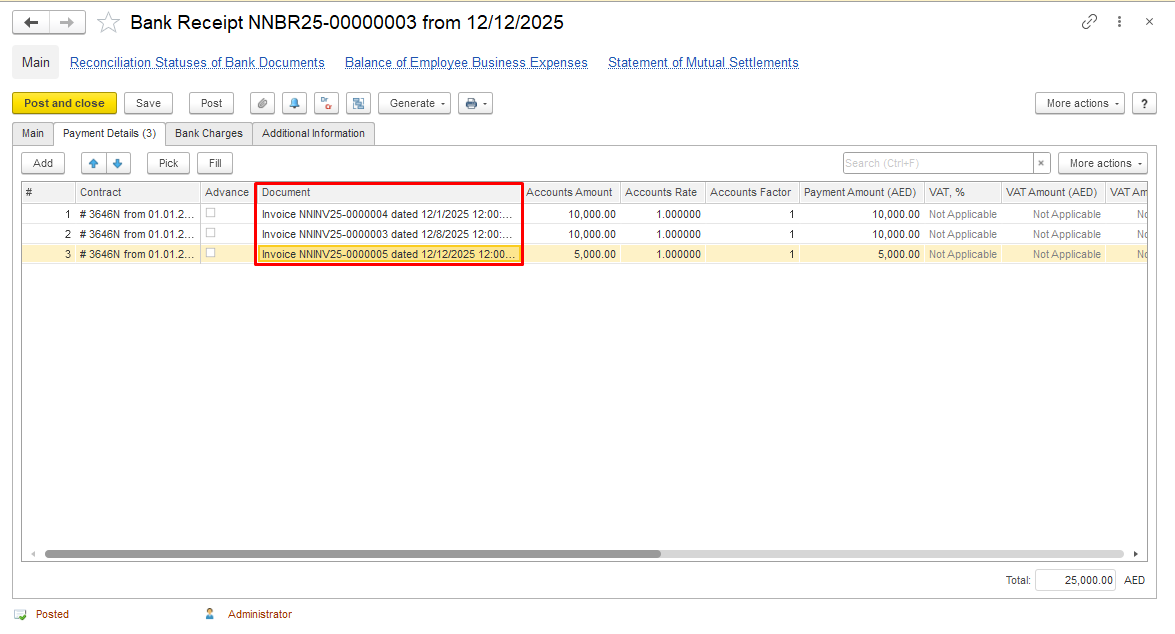Add this bank receipt to favorites star
The width and height of the screenshot is (1175, 634).
pyautogui.click(x=109, y=22)
